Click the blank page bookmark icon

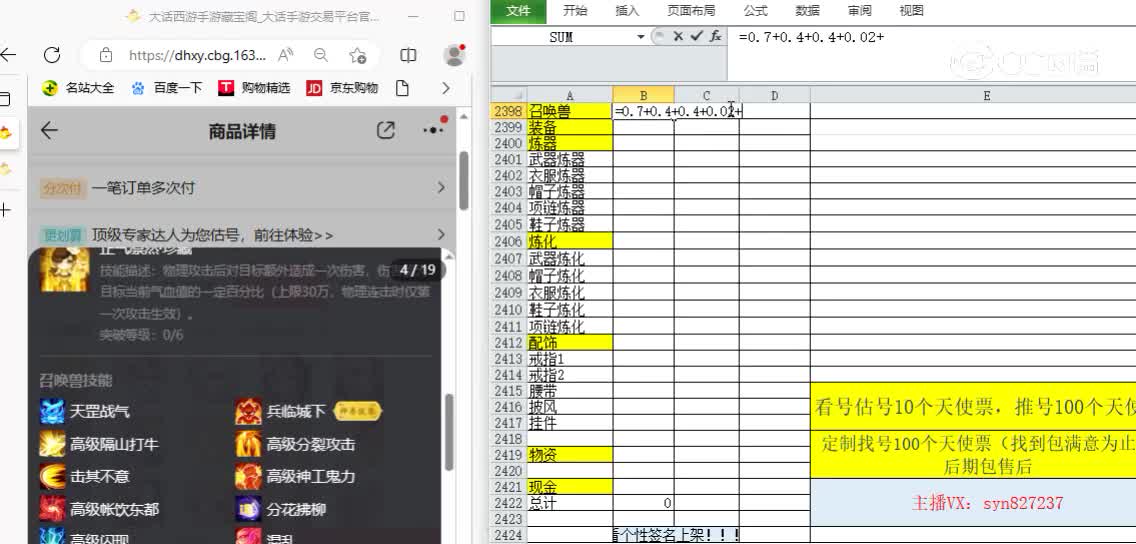point(402,88)
